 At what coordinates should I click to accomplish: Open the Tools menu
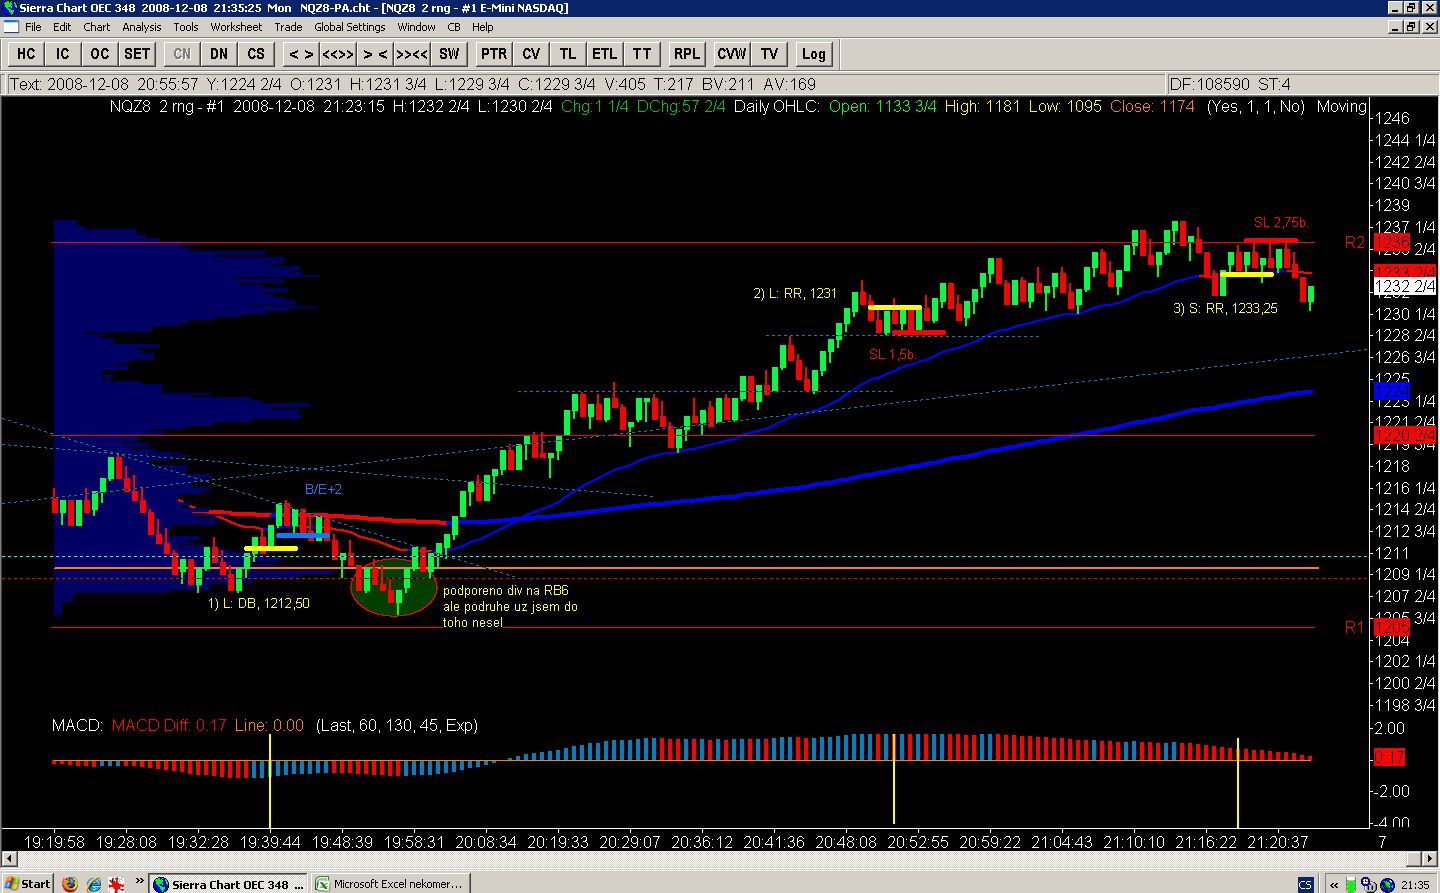click(186, 27)
